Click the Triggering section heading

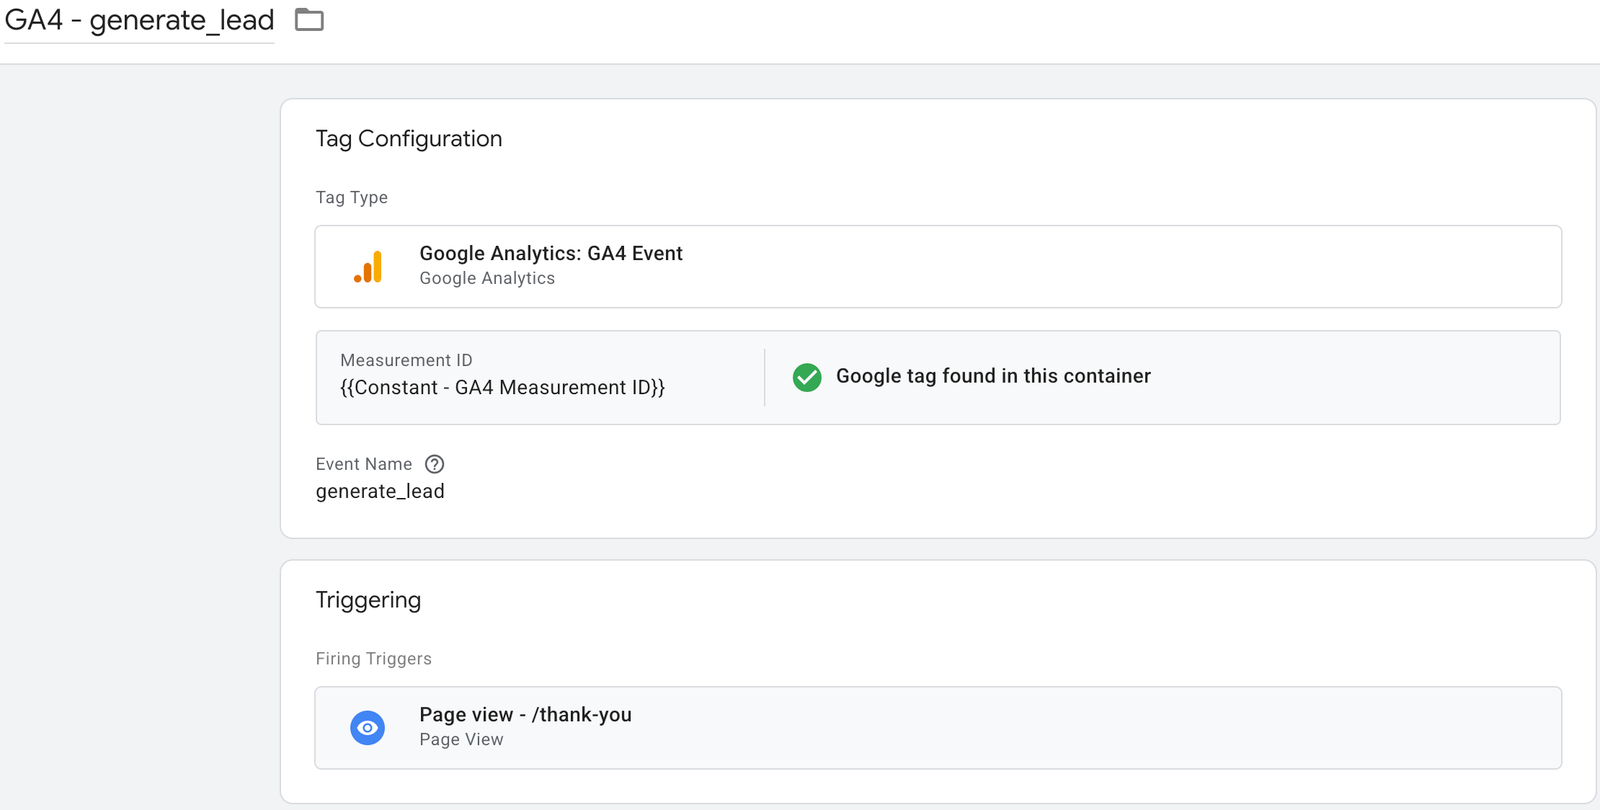pyautogui.click(x=368, y=600)
